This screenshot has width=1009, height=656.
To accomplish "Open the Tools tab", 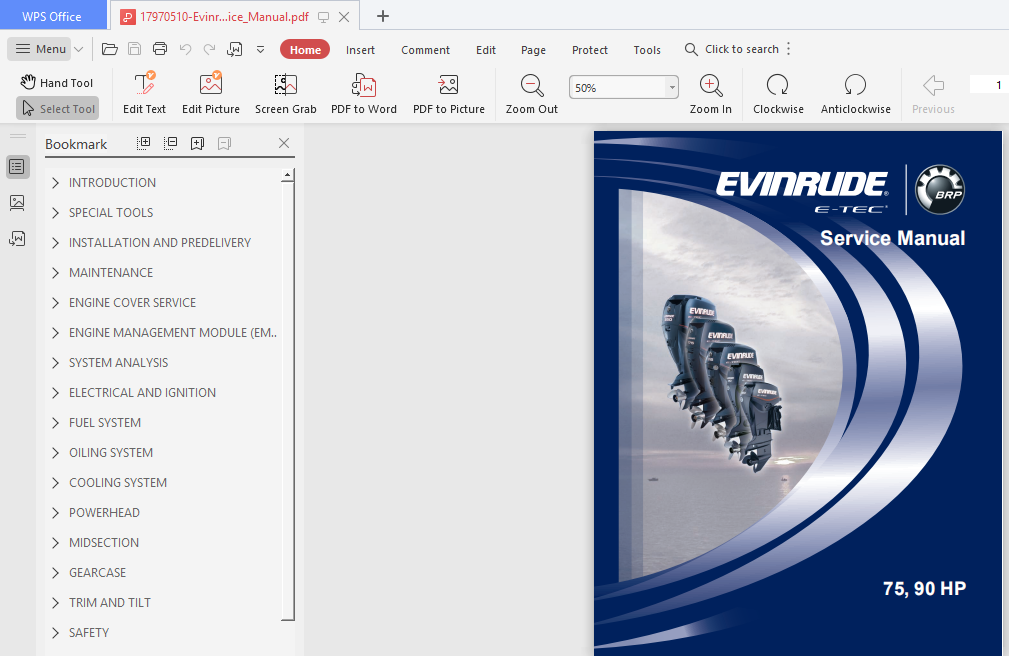I will tap(647, 50).
